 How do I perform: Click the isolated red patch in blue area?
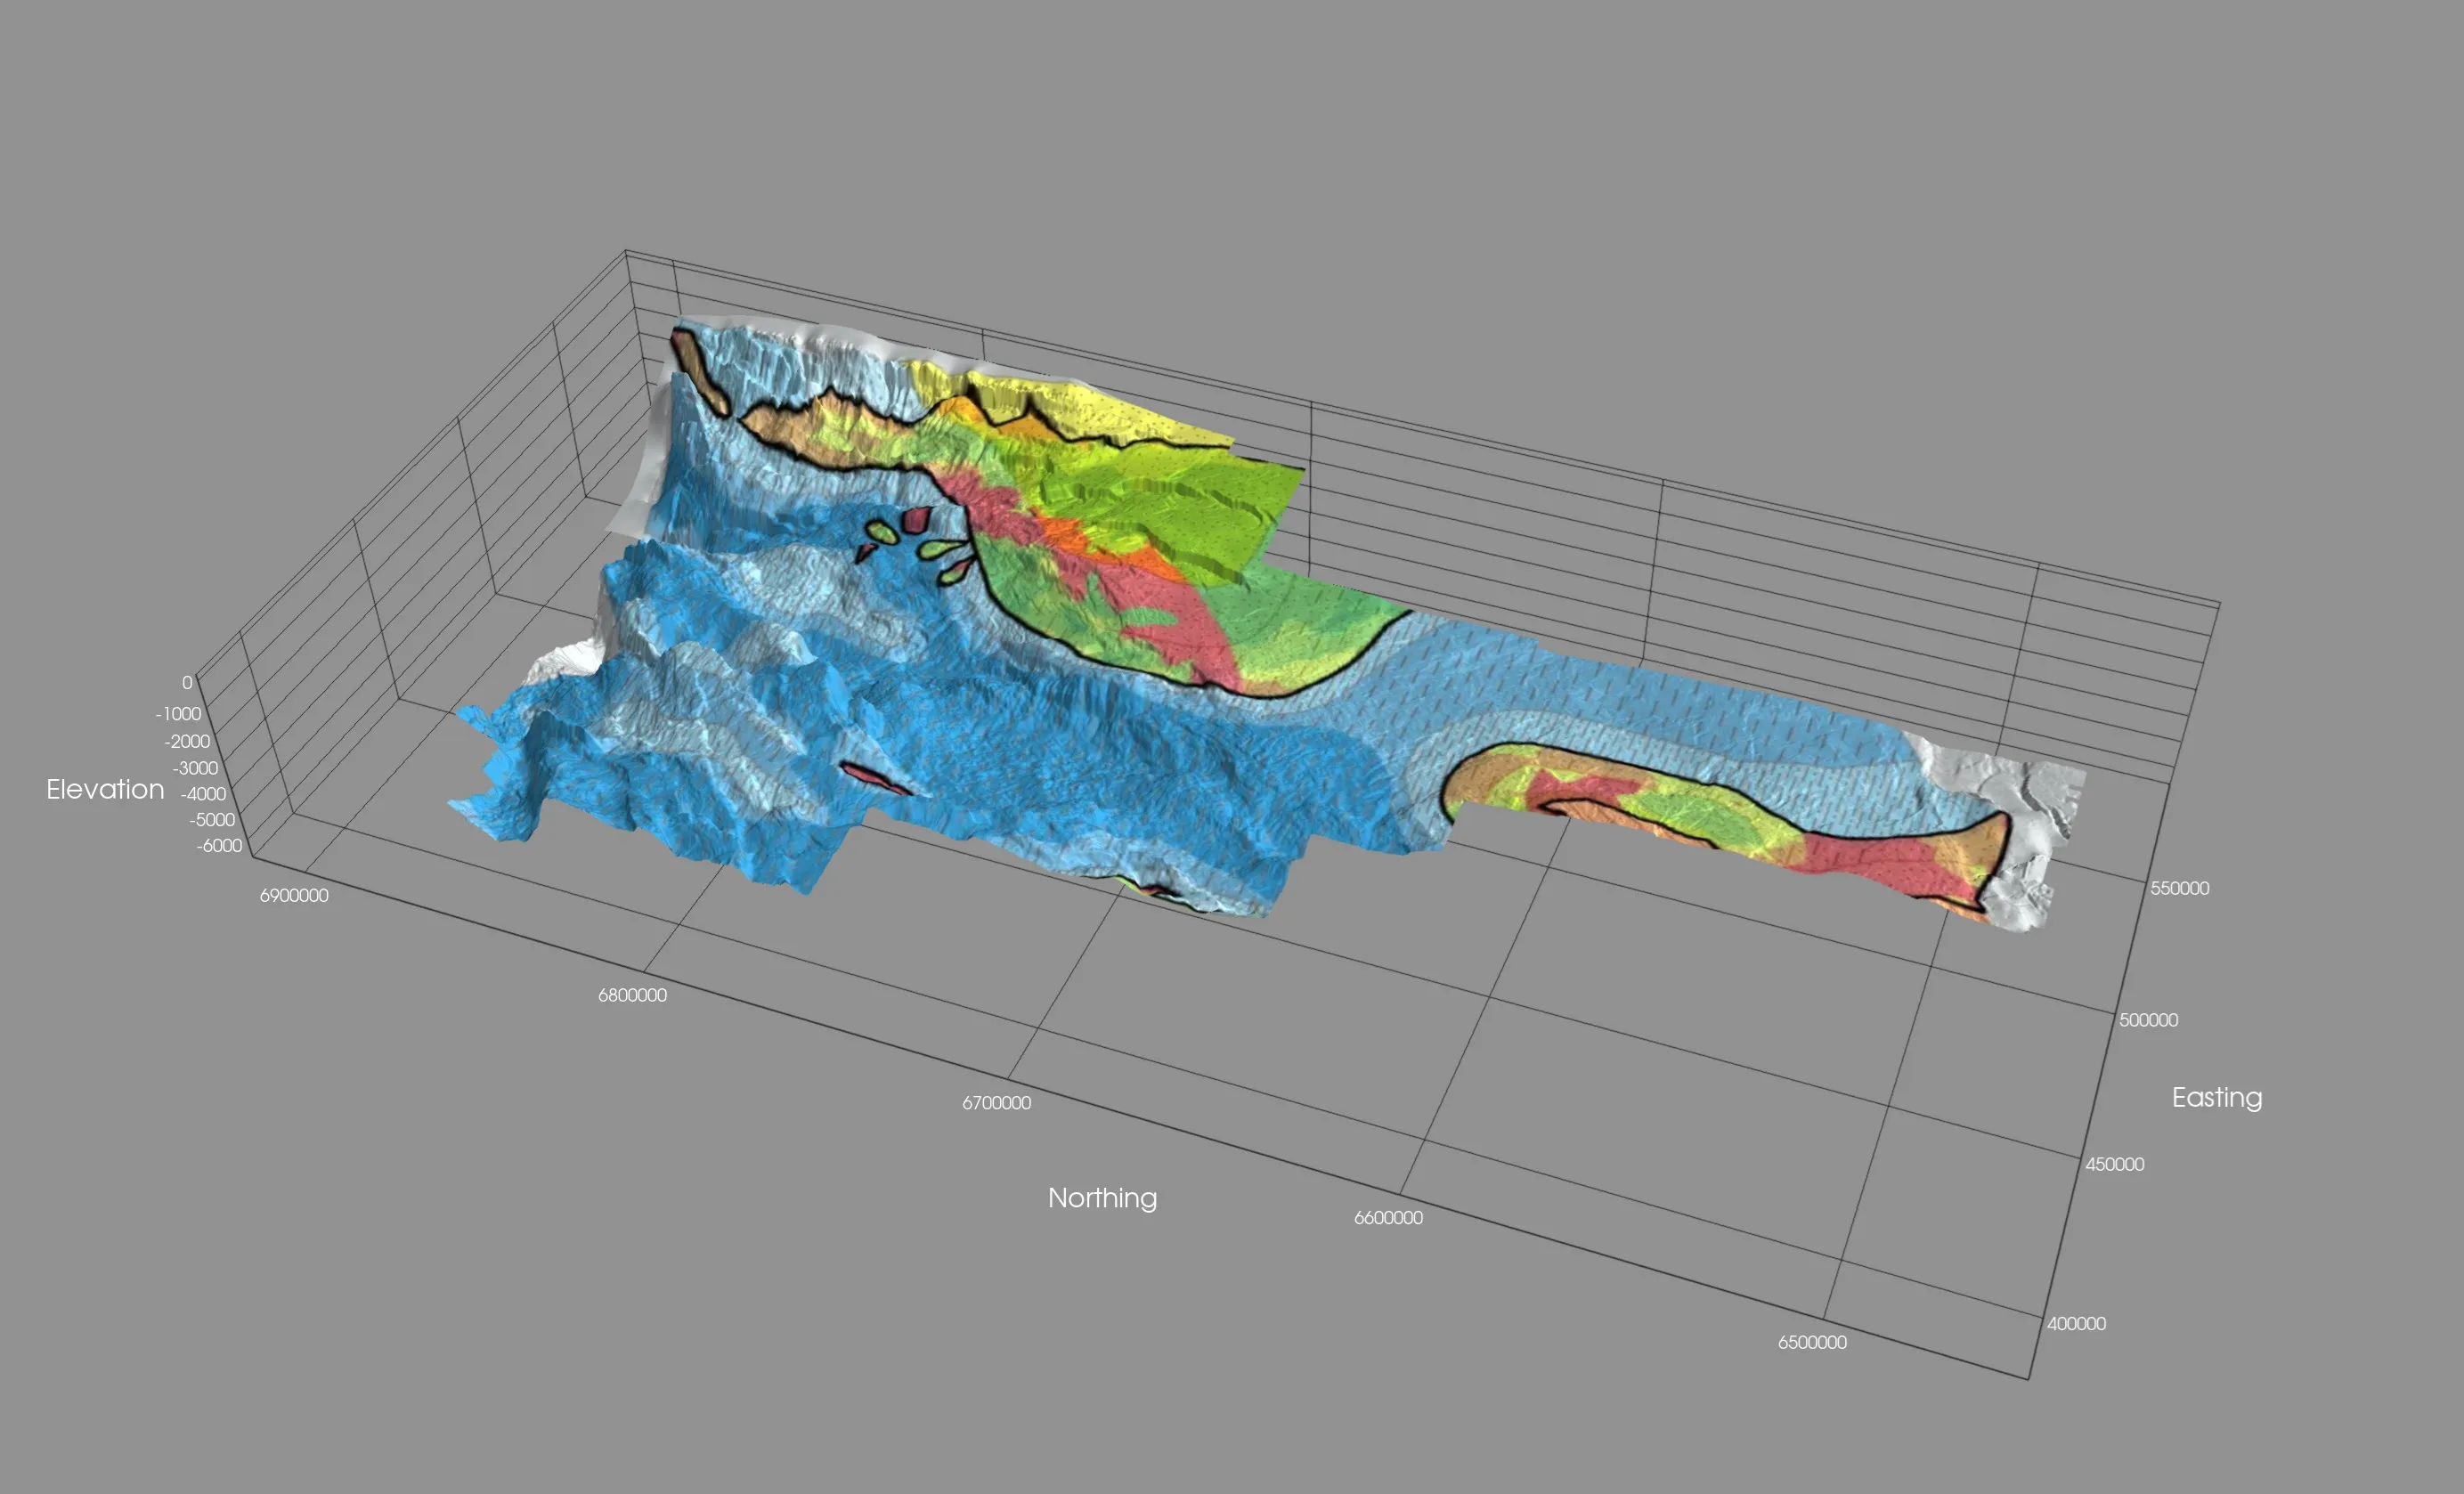click(x=875, y=777)
